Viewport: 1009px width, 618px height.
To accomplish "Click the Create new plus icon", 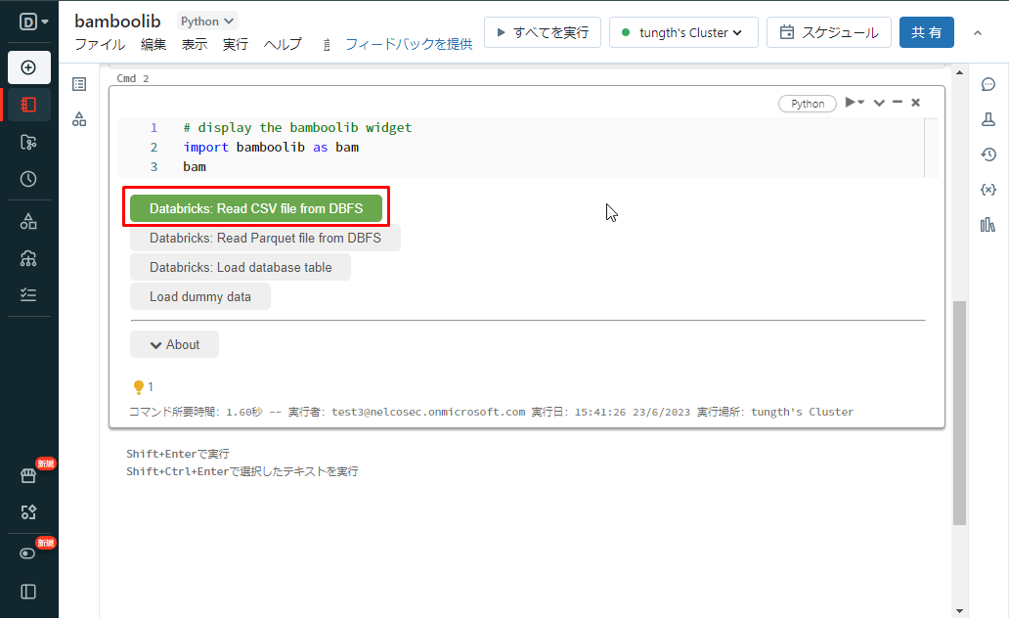I will pyautogui.click(x=29, y=68).
